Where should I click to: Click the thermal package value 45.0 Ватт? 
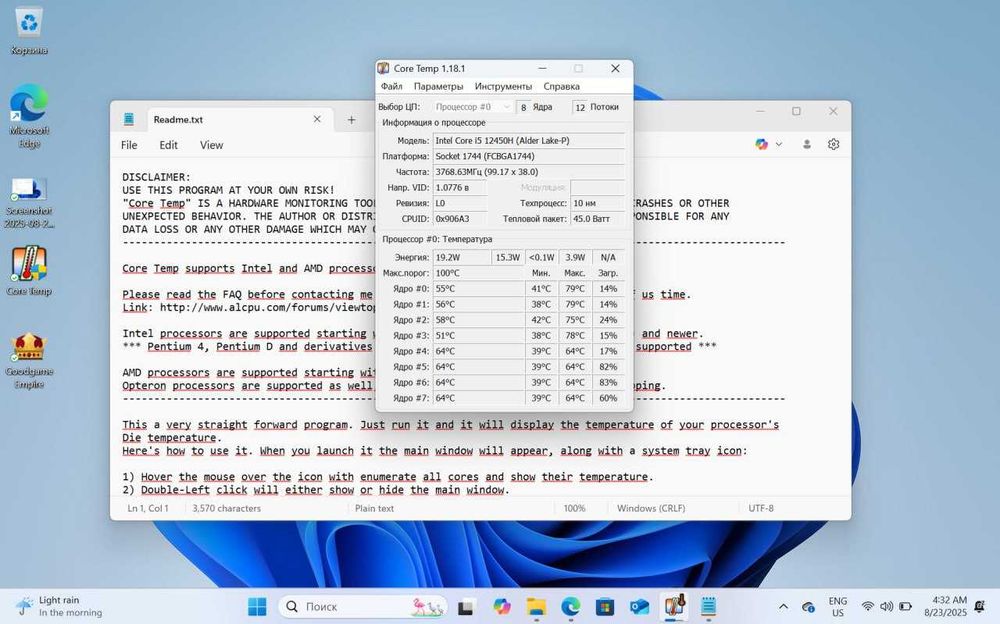pos(598,219)
